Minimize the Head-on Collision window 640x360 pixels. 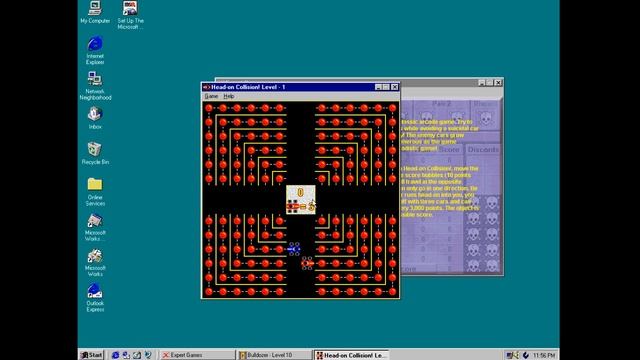tap(378, 87)
